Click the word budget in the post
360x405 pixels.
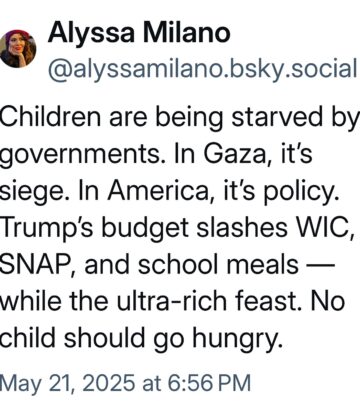145,228
